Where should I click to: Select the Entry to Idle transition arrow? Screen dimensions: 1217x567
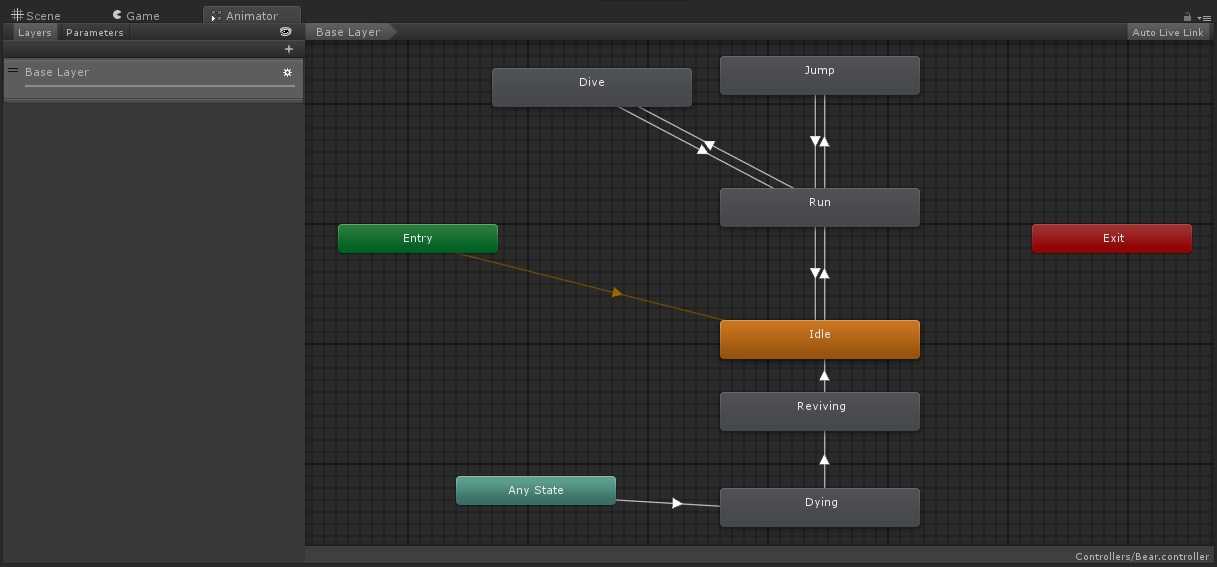point(617,293)
